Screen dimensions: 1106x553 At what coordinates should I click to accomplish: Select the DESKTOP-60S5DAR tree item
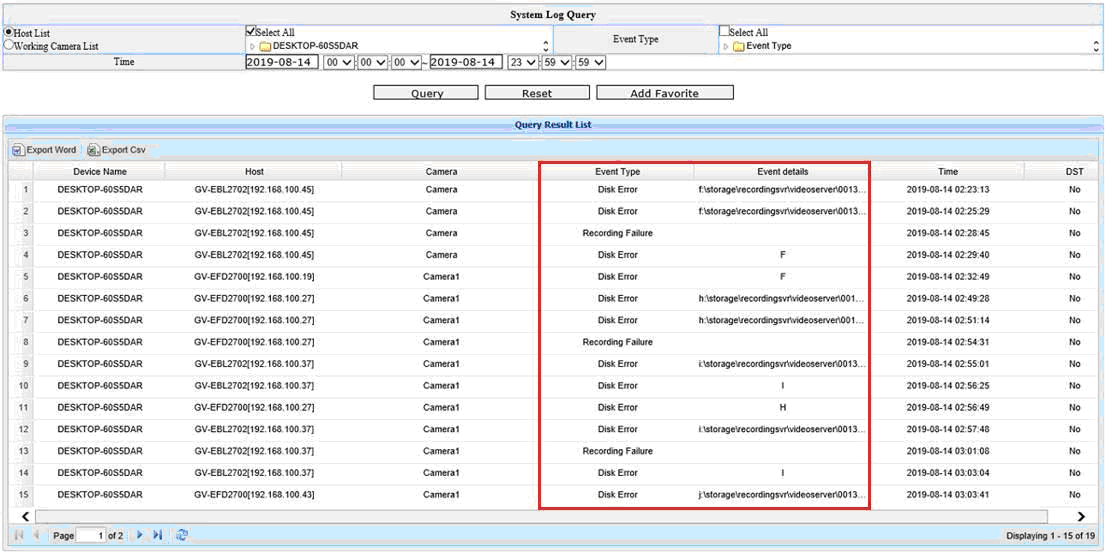pos(315,46)
